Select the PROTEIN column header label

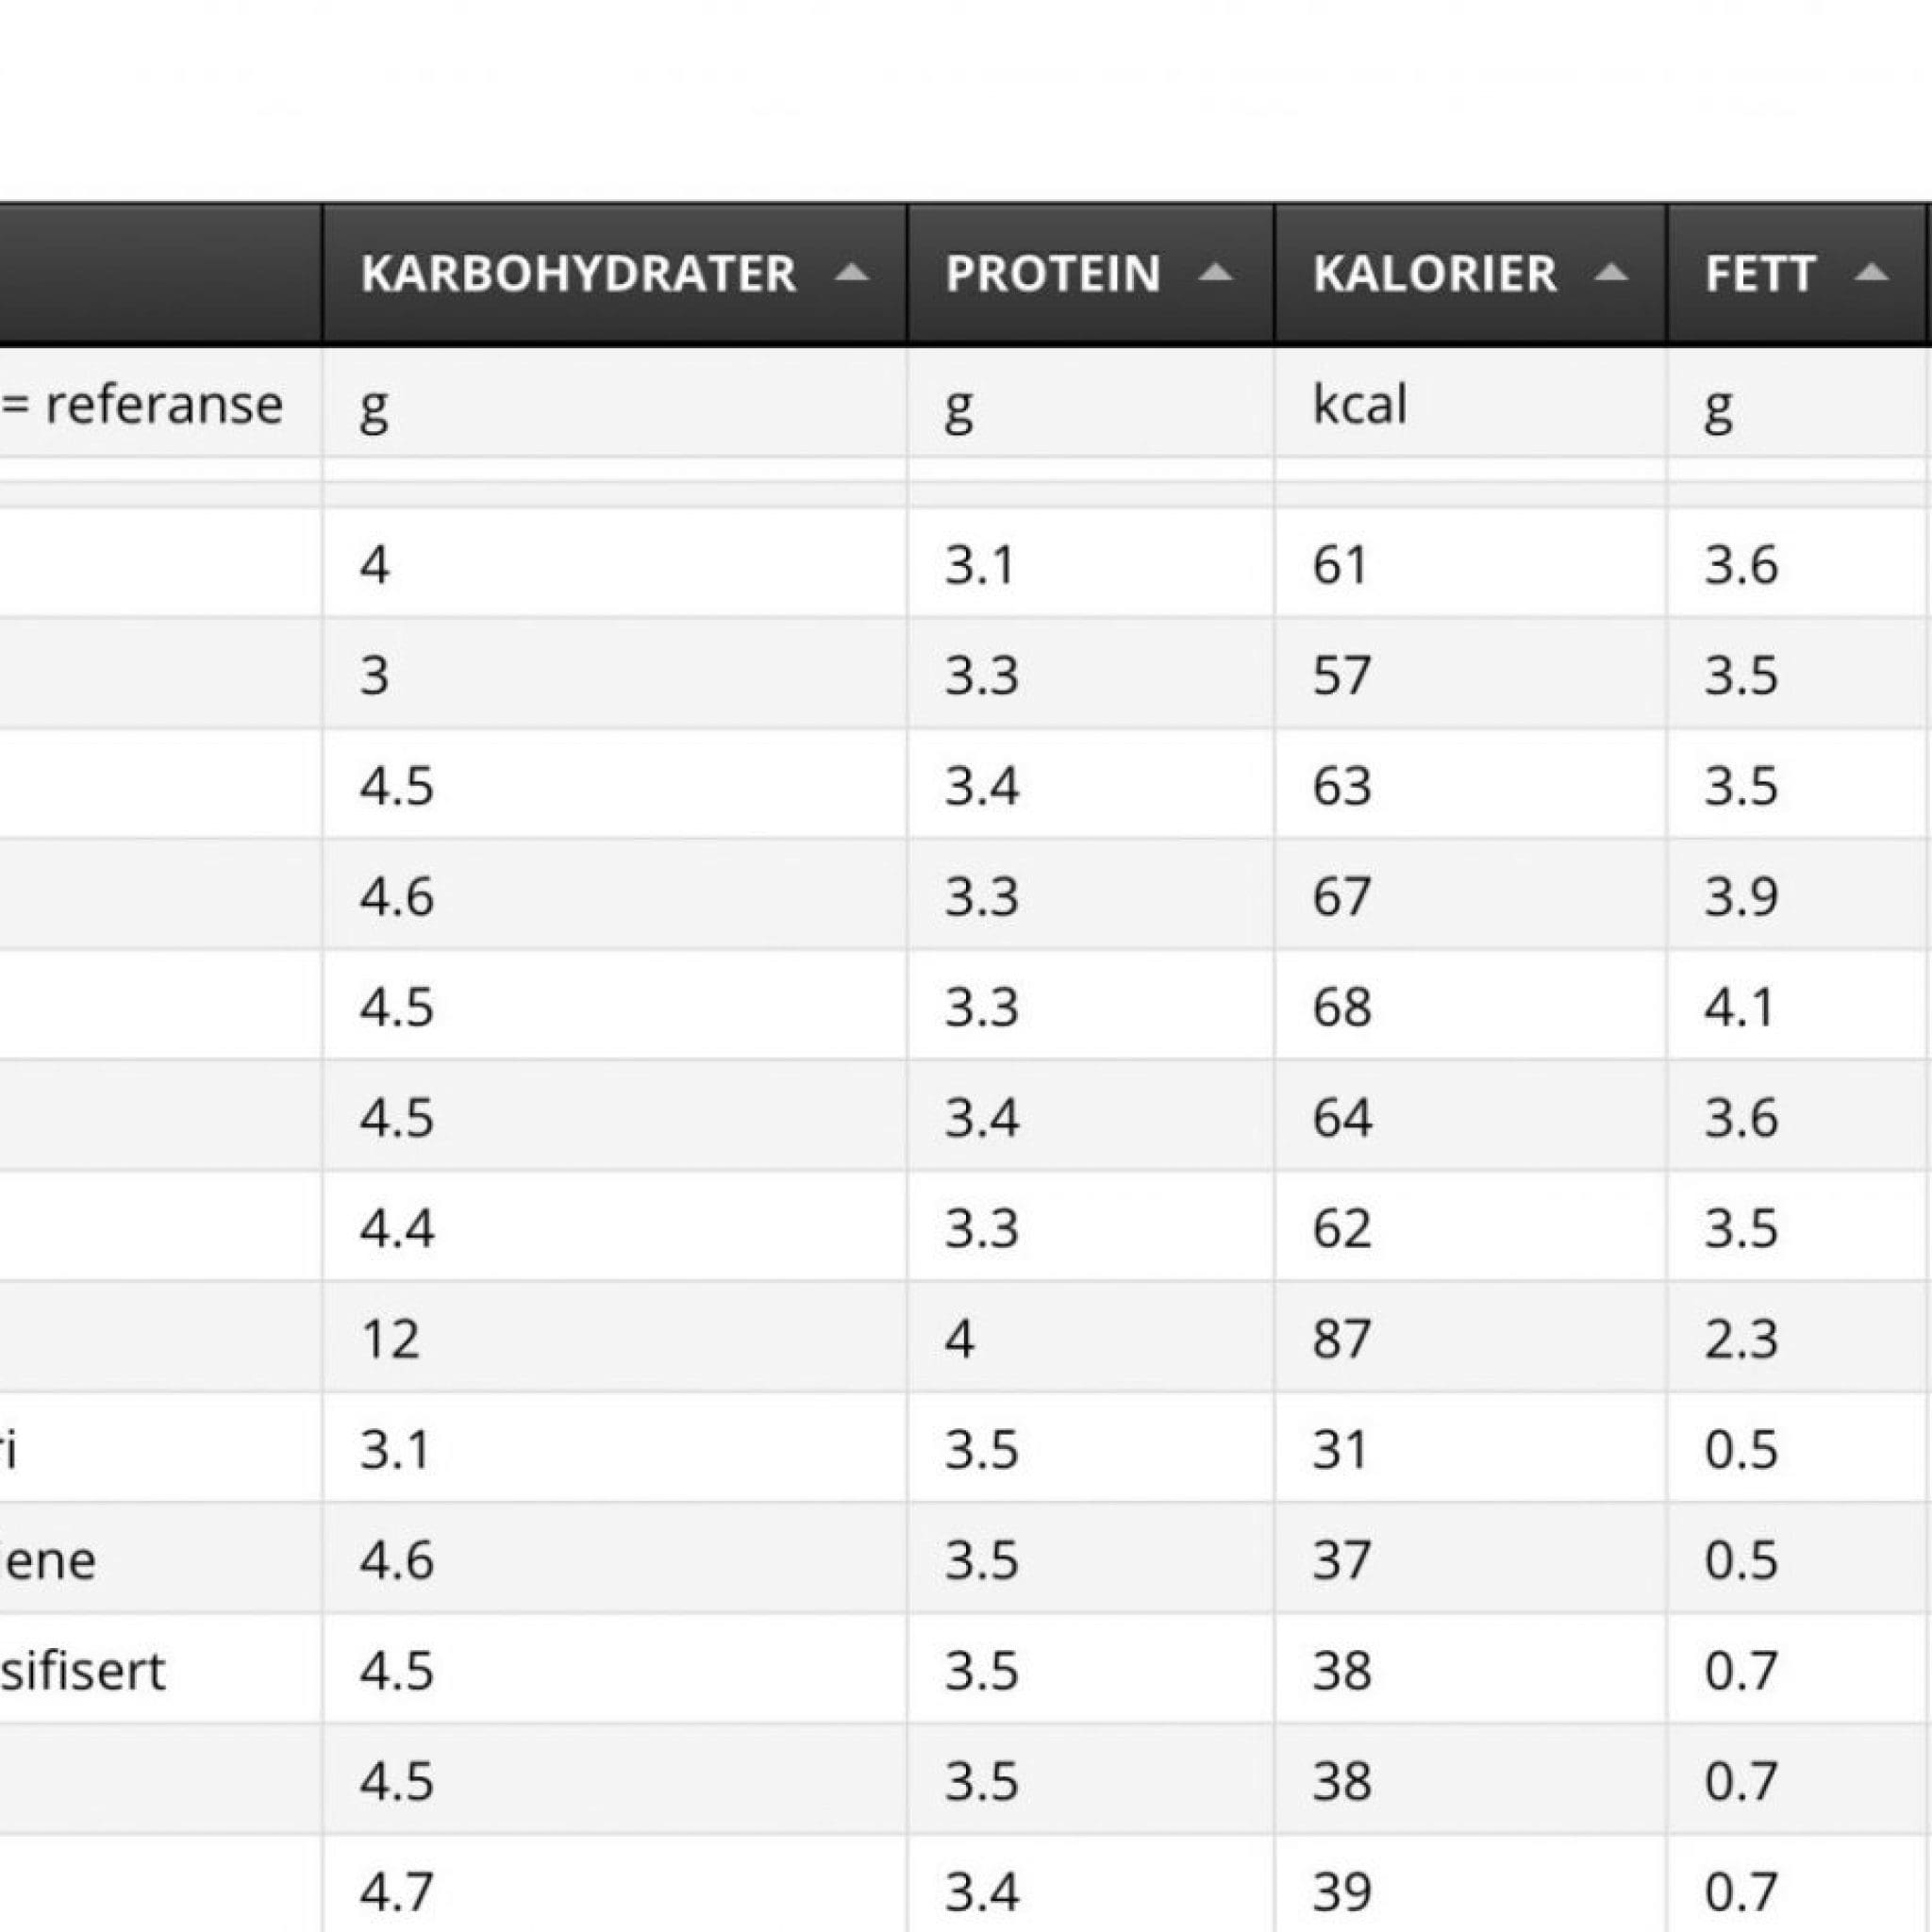[1053, 273]
